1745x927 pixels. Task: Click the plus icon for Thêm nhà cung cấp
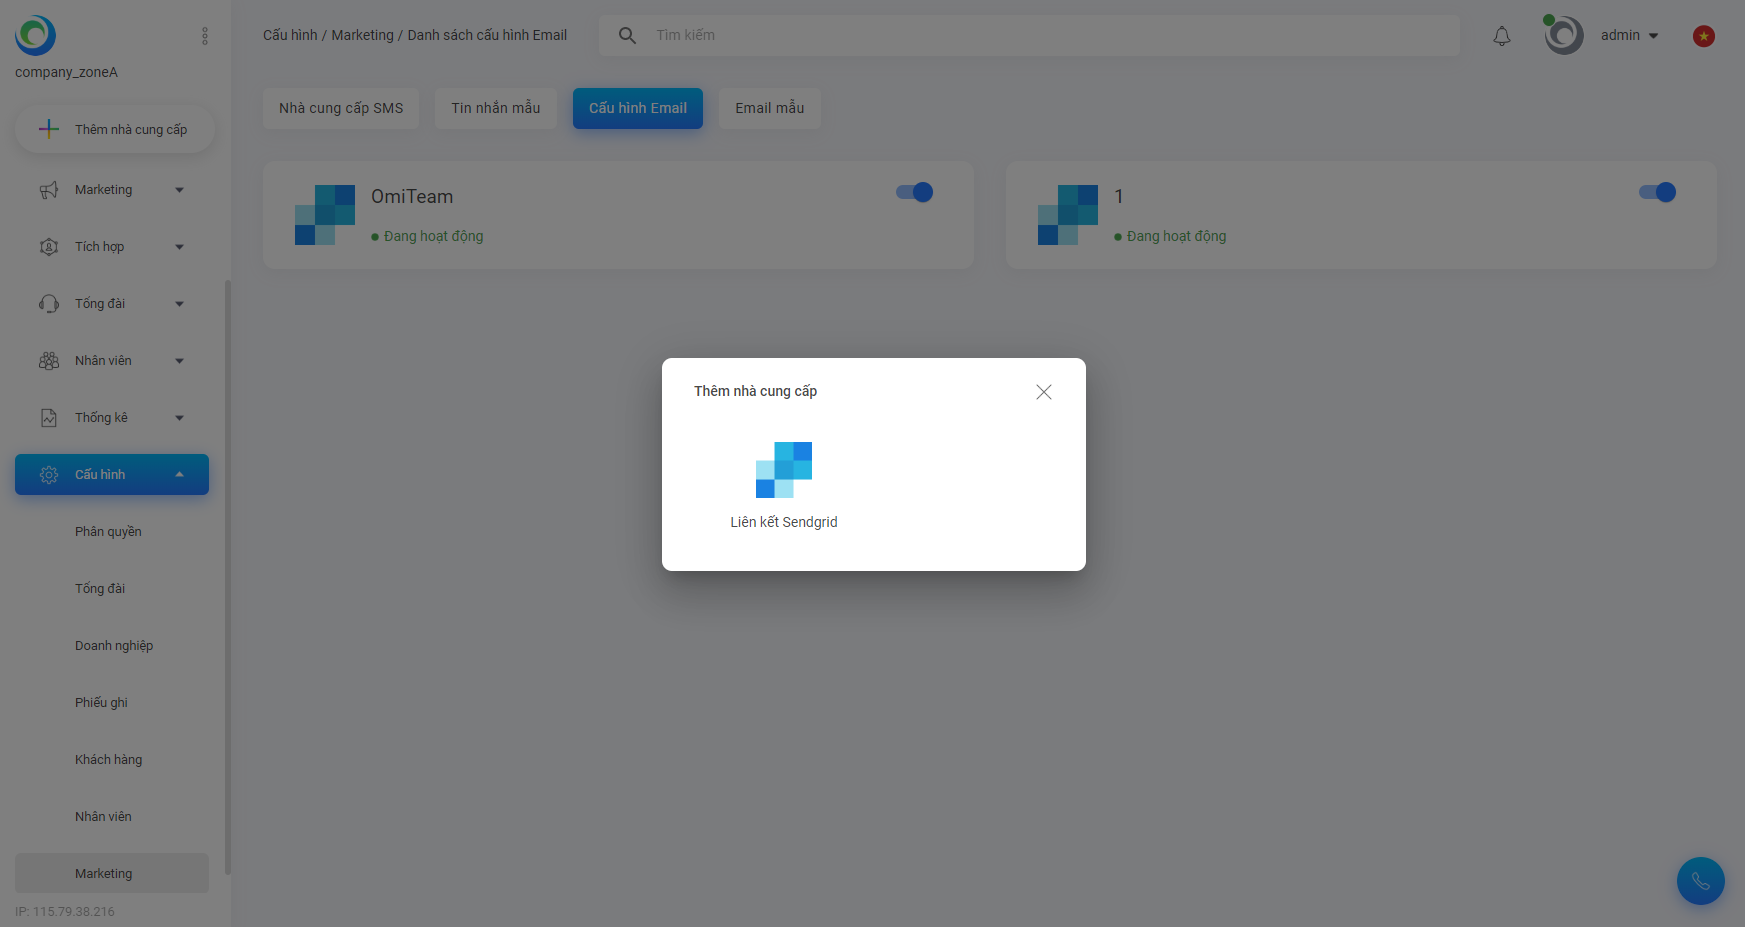48,129
